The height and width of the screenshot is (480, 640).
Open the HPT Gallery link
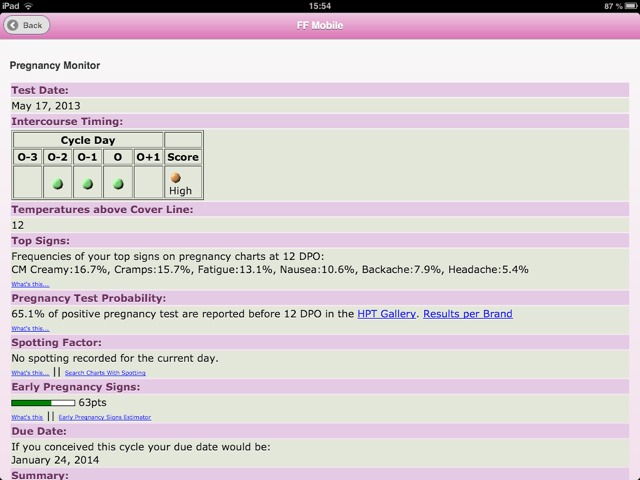(387, 314)
